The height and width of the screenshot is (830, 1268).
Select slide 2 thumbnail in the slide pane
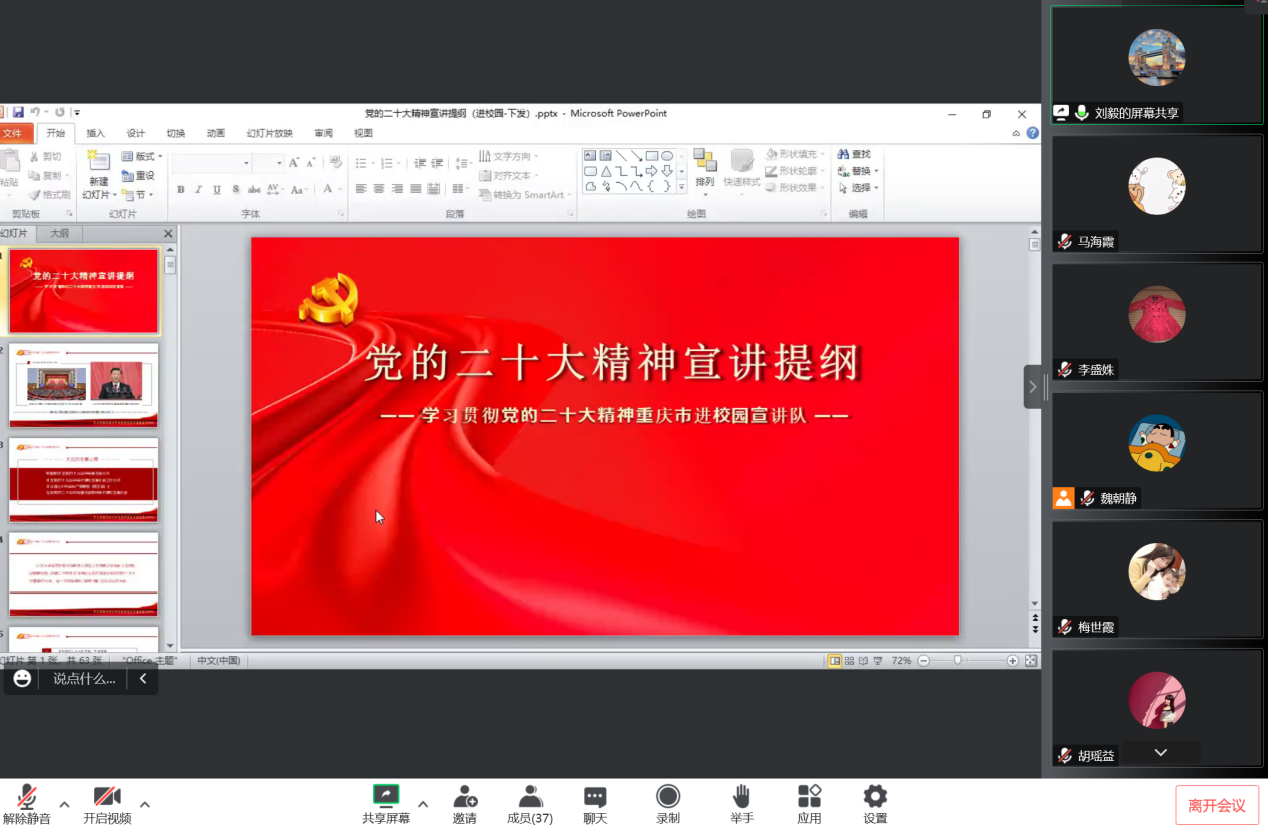(84, 385)
